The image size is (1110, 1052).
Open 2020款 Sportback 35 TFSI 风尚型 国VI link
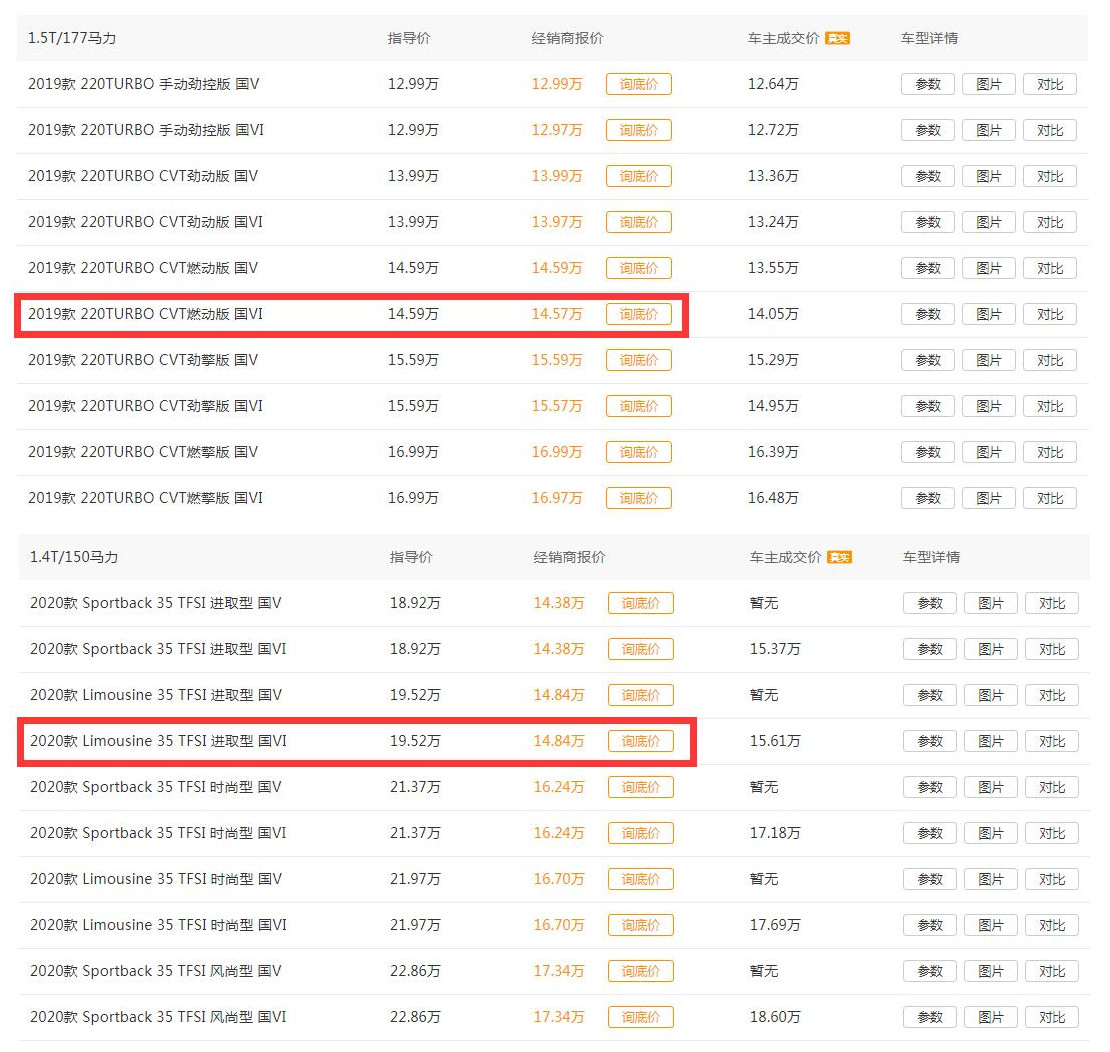pos(159,1017)
